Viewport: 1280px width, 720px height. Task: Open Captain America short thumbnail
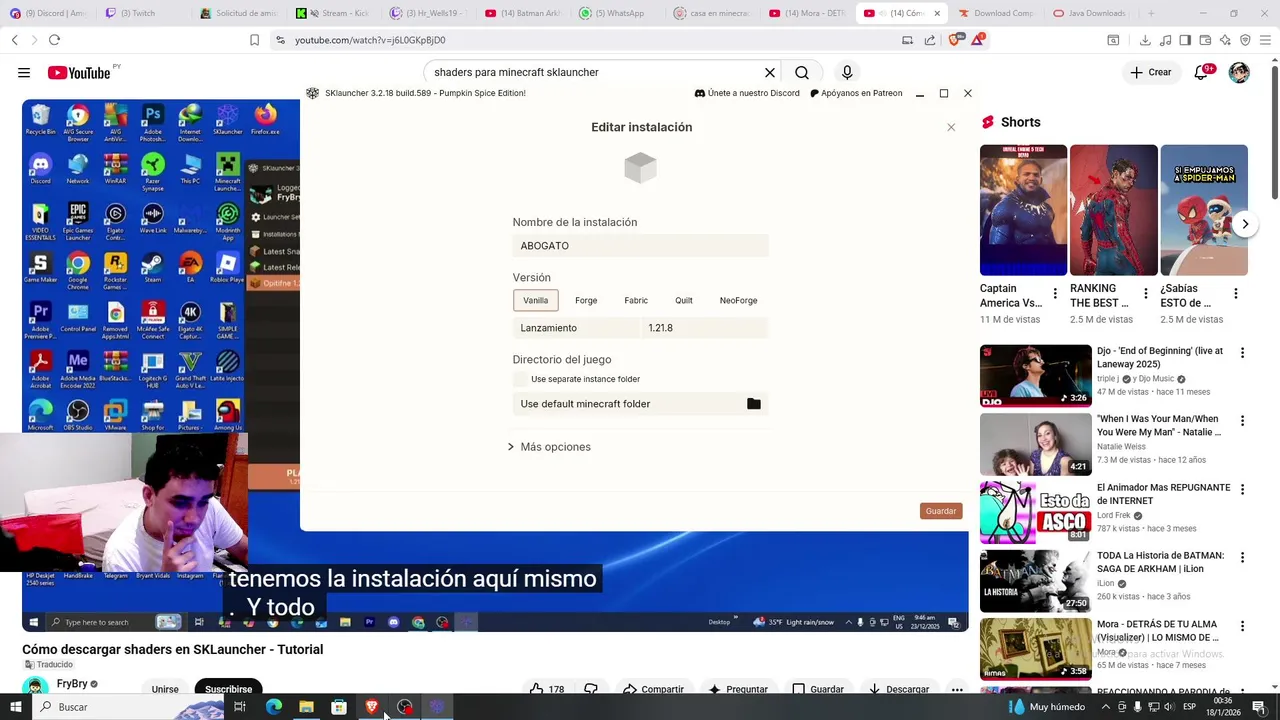pyautogui.click(x=1023, y=210)
